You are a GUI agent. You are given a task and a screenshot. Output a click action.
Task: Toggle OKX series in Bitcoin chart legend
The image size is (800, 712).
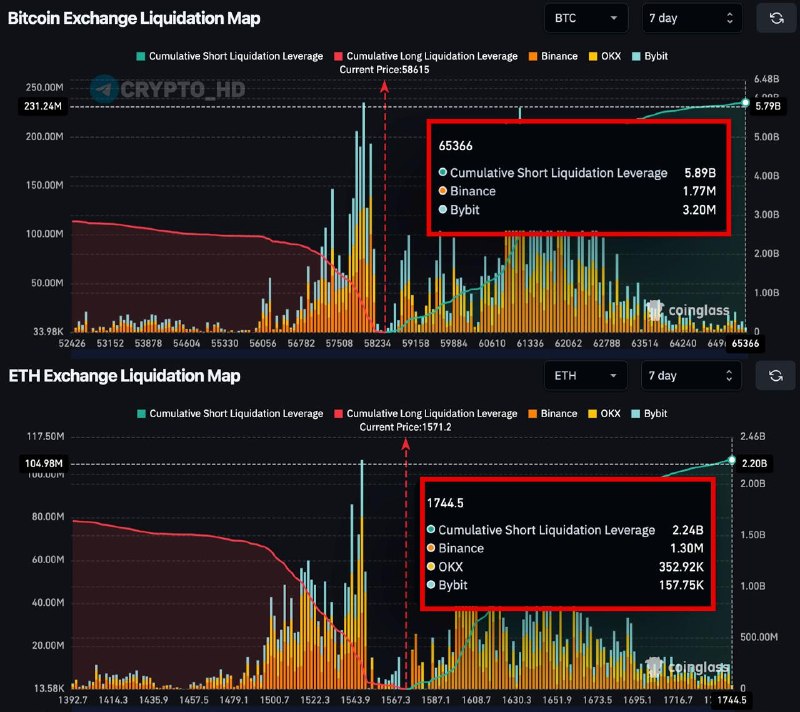coord(605,56)
